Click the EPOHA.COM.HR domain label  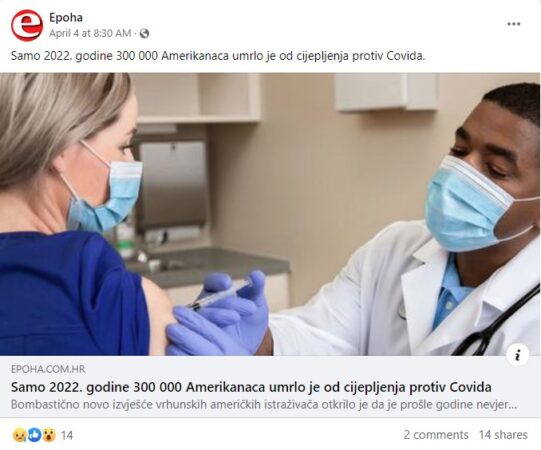pyautogui.click(x=48, y=369)
